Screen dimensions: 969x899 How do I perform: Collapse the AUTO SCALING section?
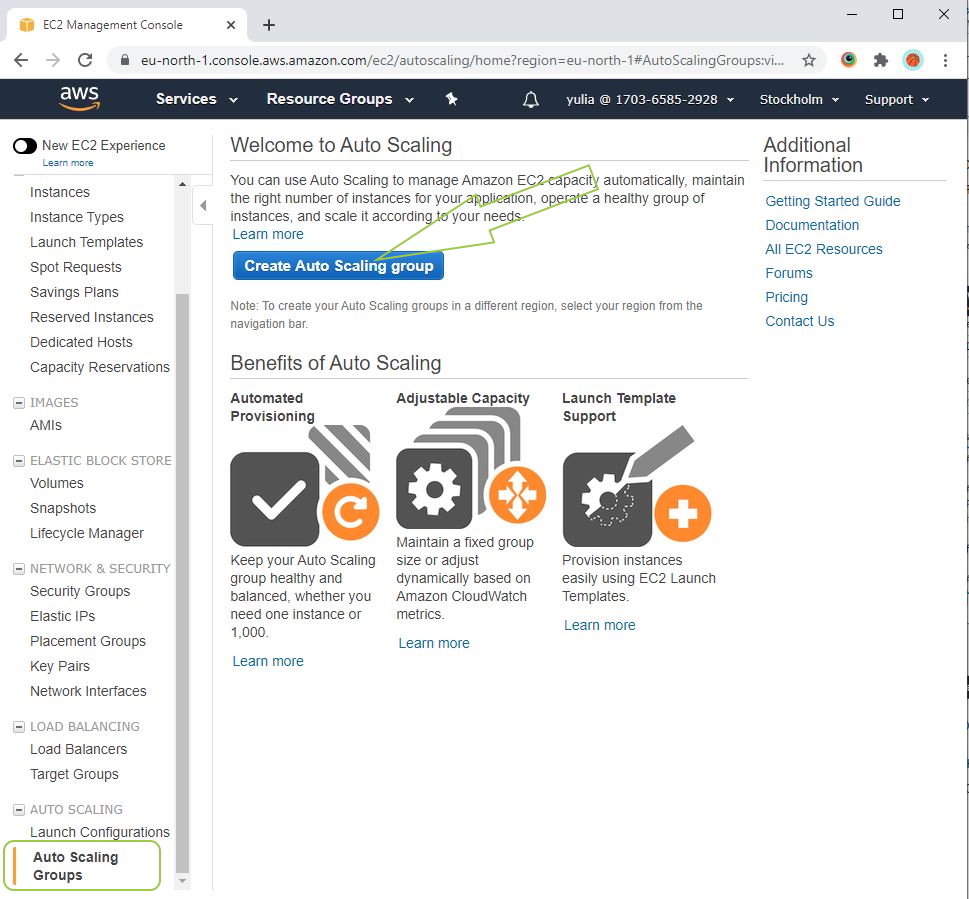pyautogui.click(x=19, y=810)
